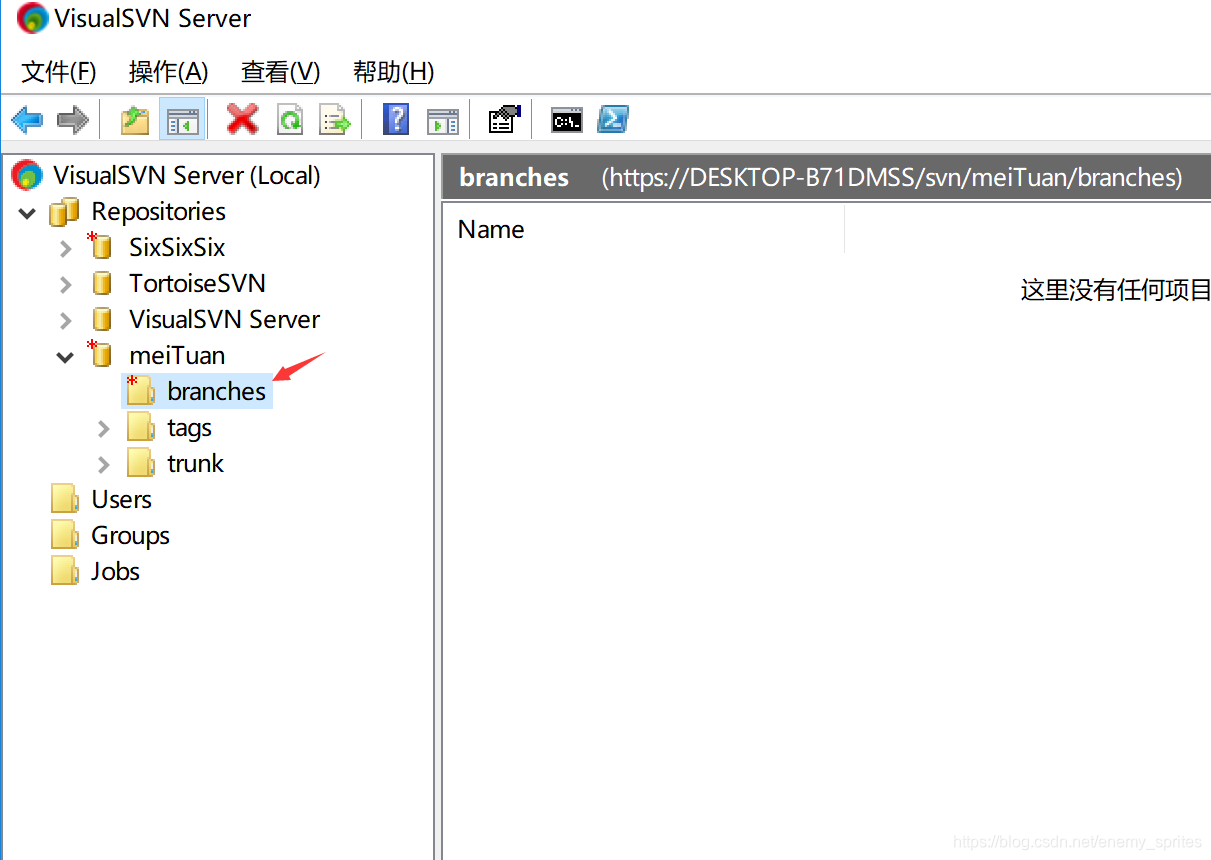Click the Forward arrow toolbar button

tap(73, 121)
